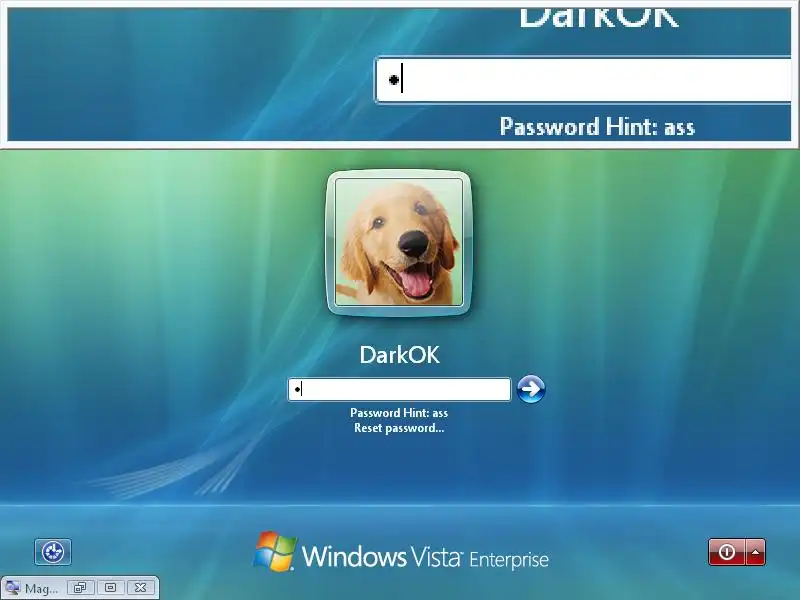Restore the Magnifier window button
This screenshot has height=600, width=800.
[x=80, y=588]
